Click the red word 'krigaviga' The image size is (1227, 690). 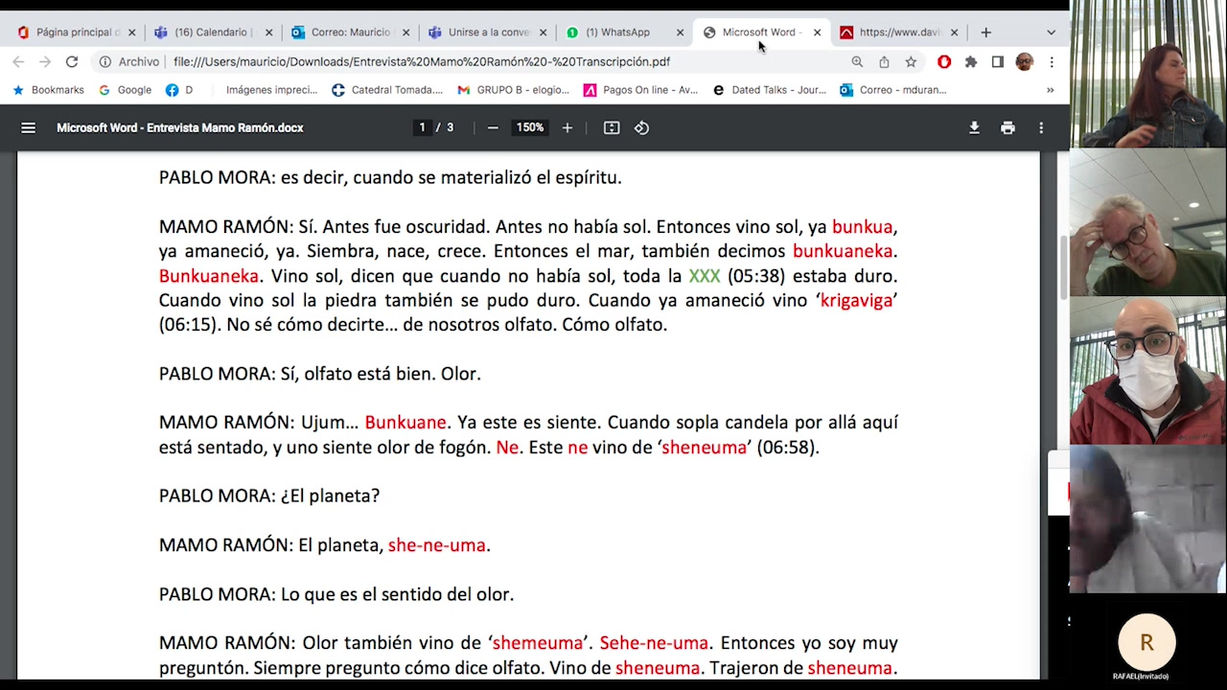tap(856, 300)
